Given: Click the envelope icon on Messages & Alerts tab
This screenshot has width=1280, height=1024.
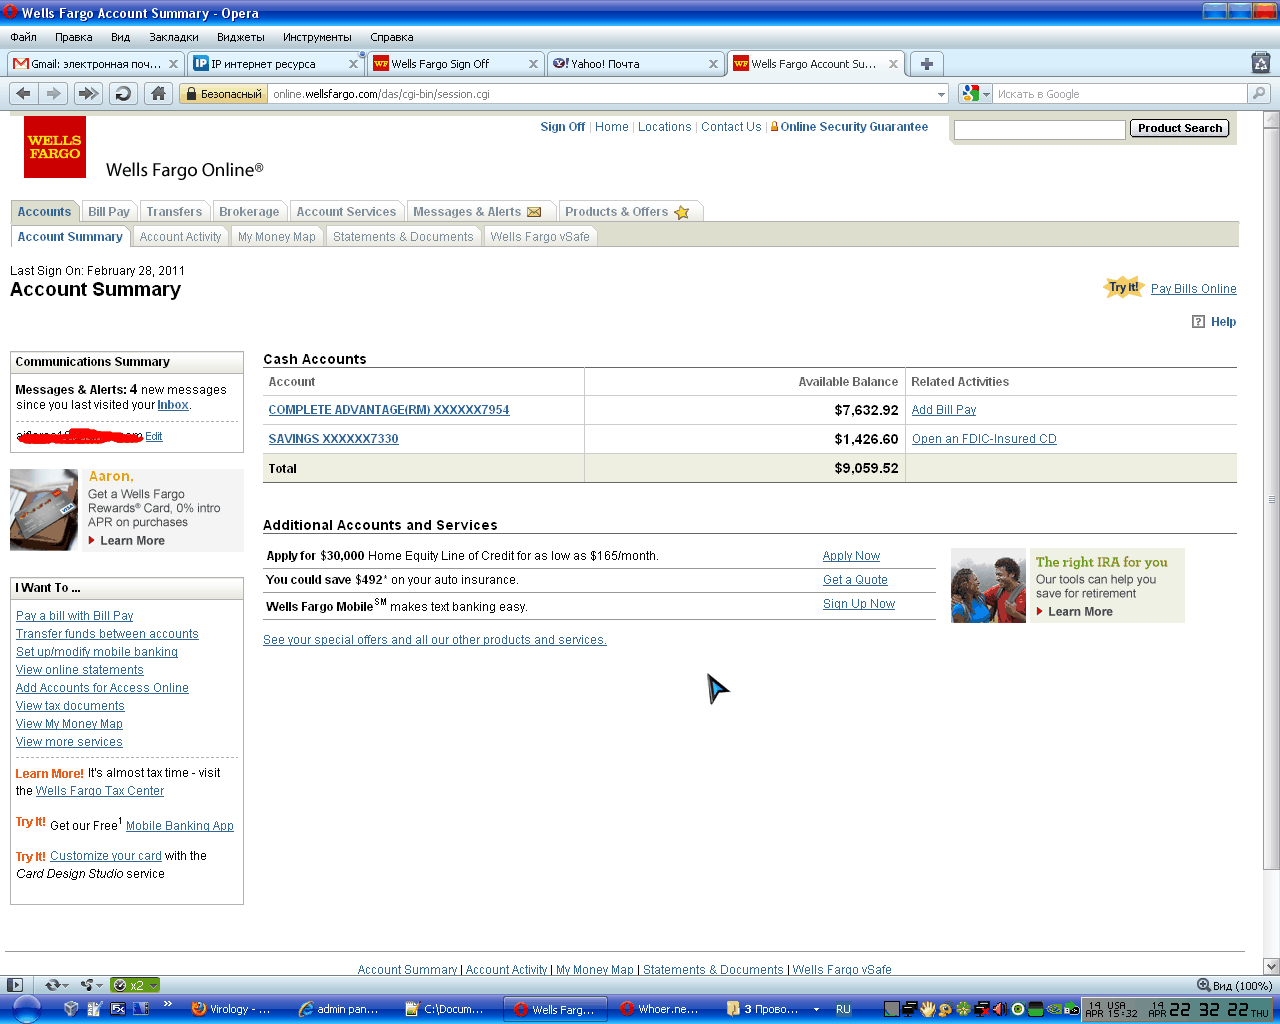Looking at the screenshot, I should [534, 212].
